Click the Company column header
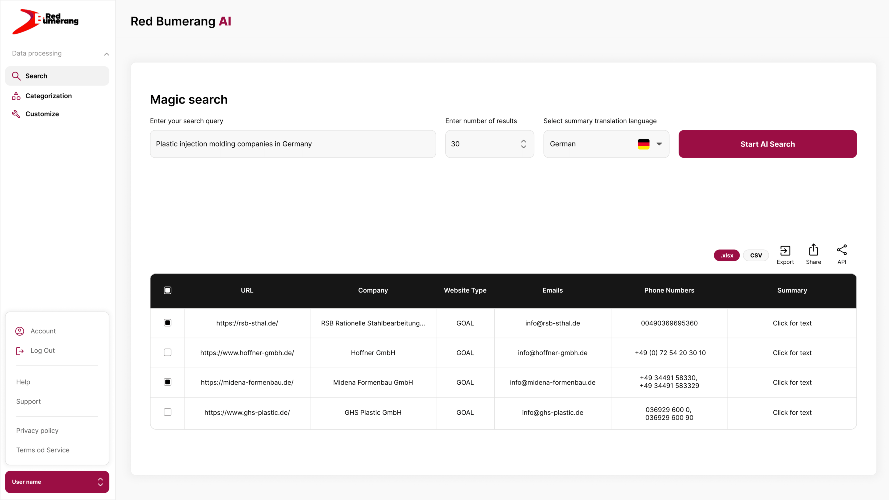This screenshot has width=889, height=500. tap(373, 291)
